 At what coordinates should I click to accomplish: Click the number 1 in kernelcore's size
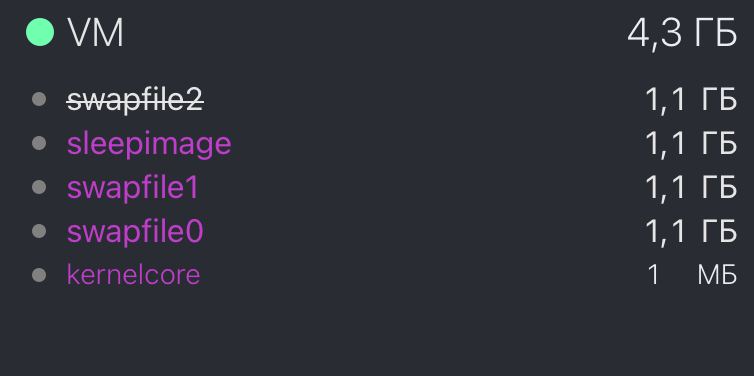point(653,276)
